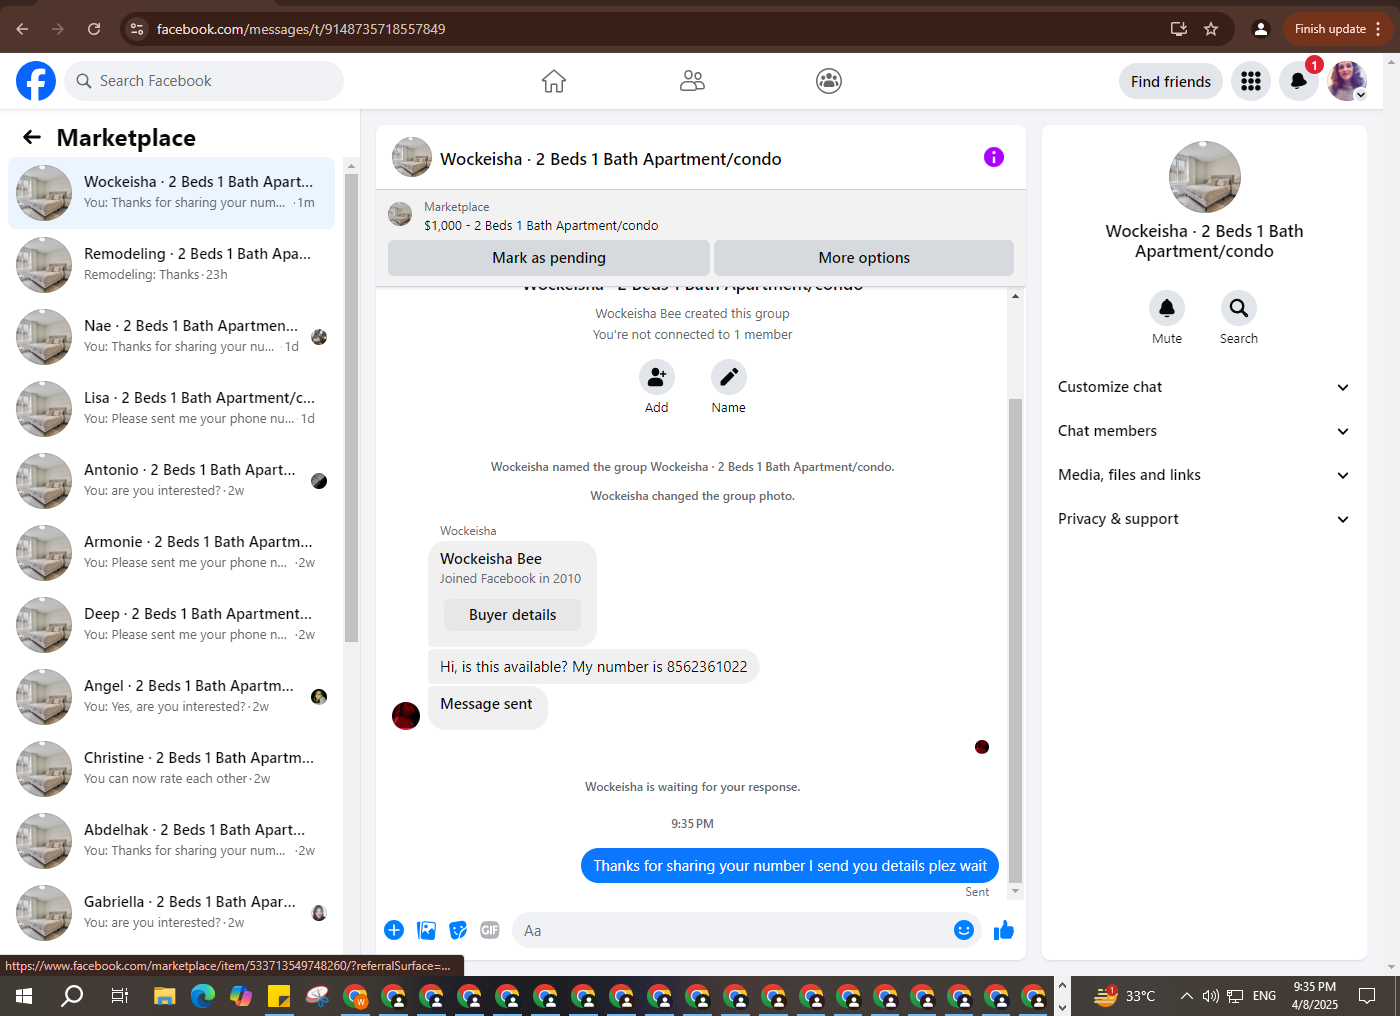Image resolution: width=1400 pixels, height=1016 pixels.
Task: Open Christine conversation in list
Action: 172,769
